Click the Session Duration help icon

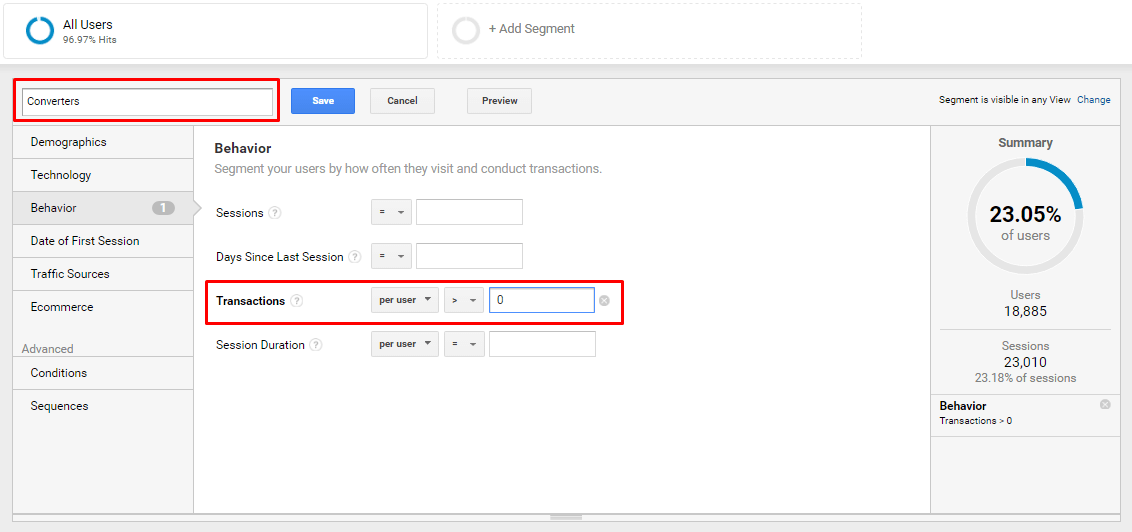[315, 345]
